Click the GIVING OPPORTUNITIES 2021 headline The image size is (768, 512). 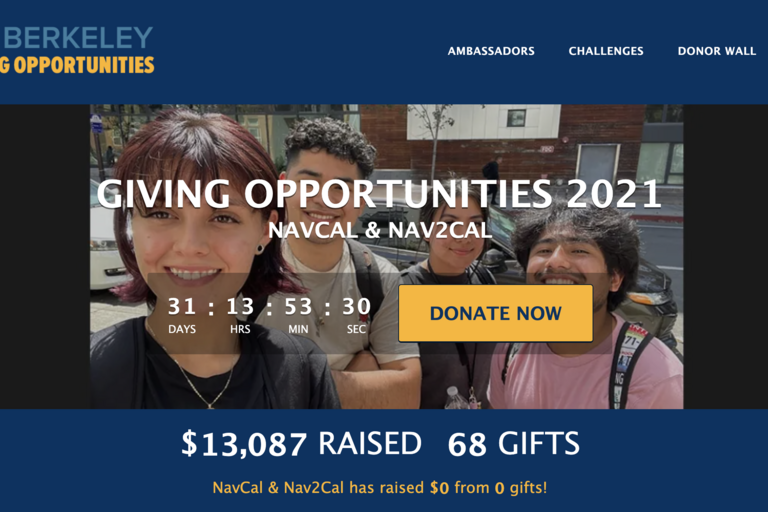[x=379, y=194]
